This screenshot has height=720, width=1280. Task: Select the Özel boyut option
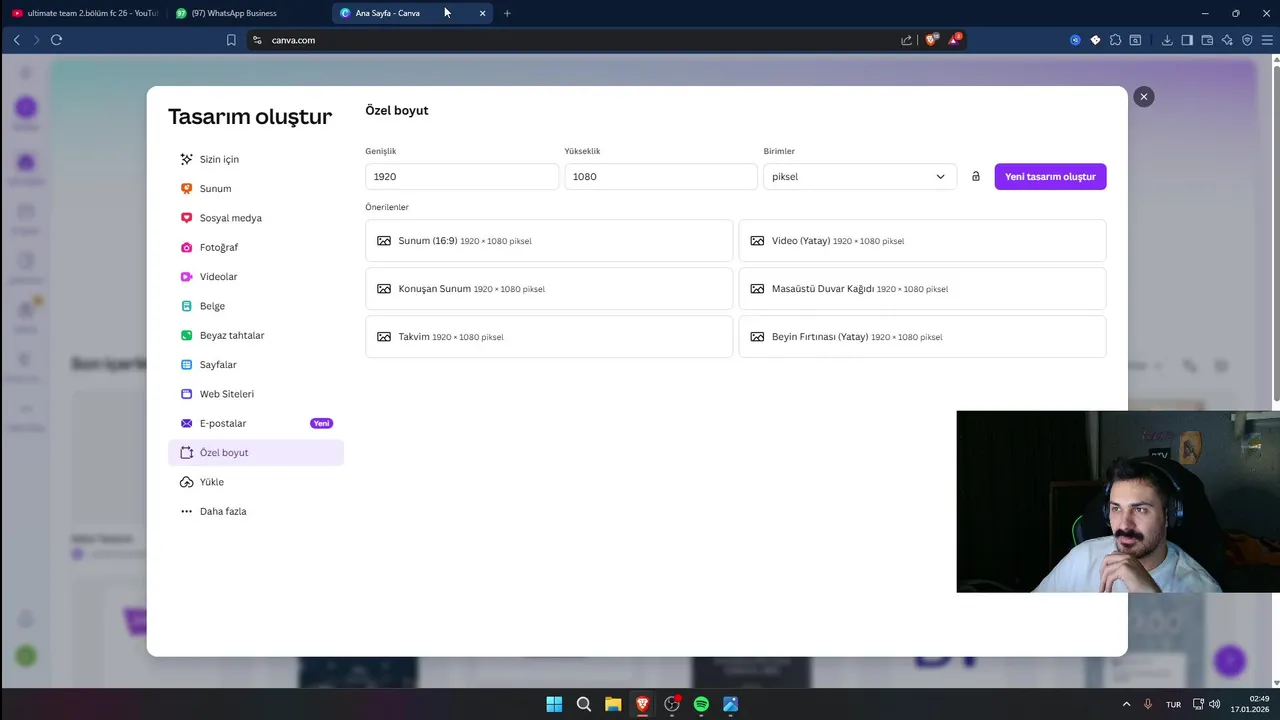pos(256,453)
